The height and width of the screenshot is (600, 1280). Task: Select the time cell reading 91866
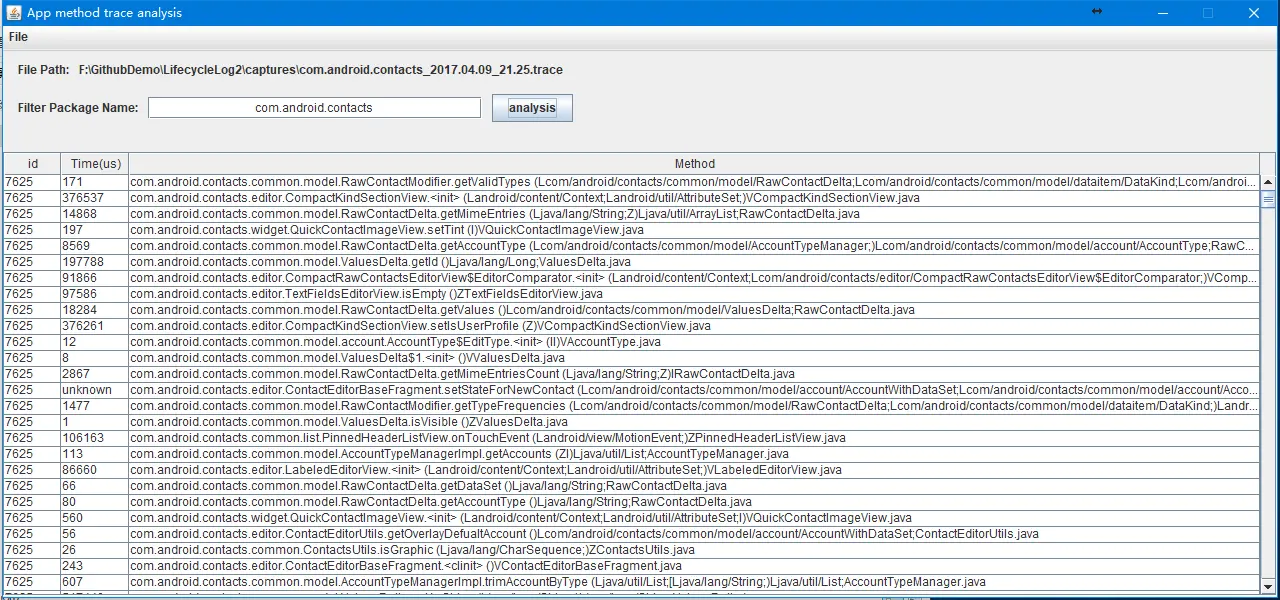[x=94, y=278]
